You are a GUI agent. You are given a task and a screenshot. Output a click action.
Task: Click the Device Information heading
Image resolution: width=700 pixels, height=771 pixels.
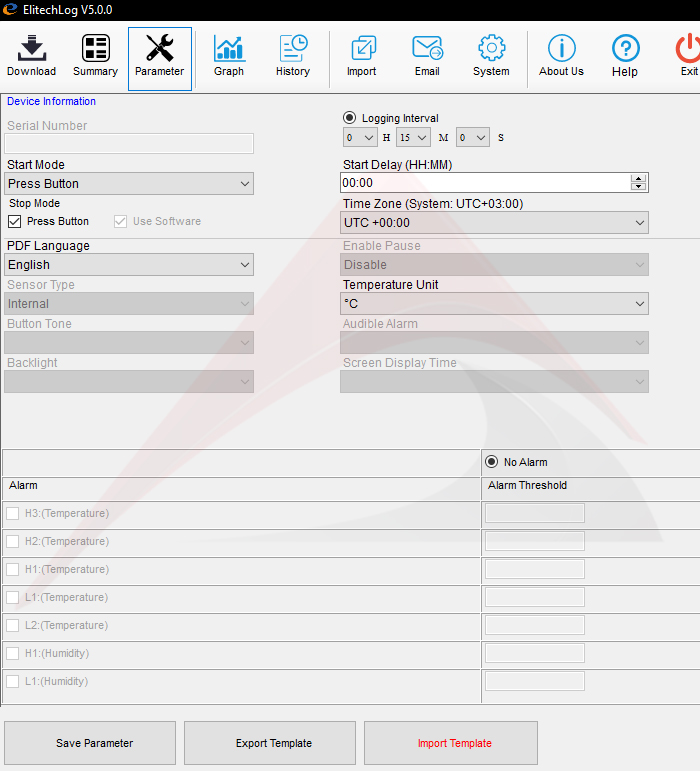click(x=51, y=101)
